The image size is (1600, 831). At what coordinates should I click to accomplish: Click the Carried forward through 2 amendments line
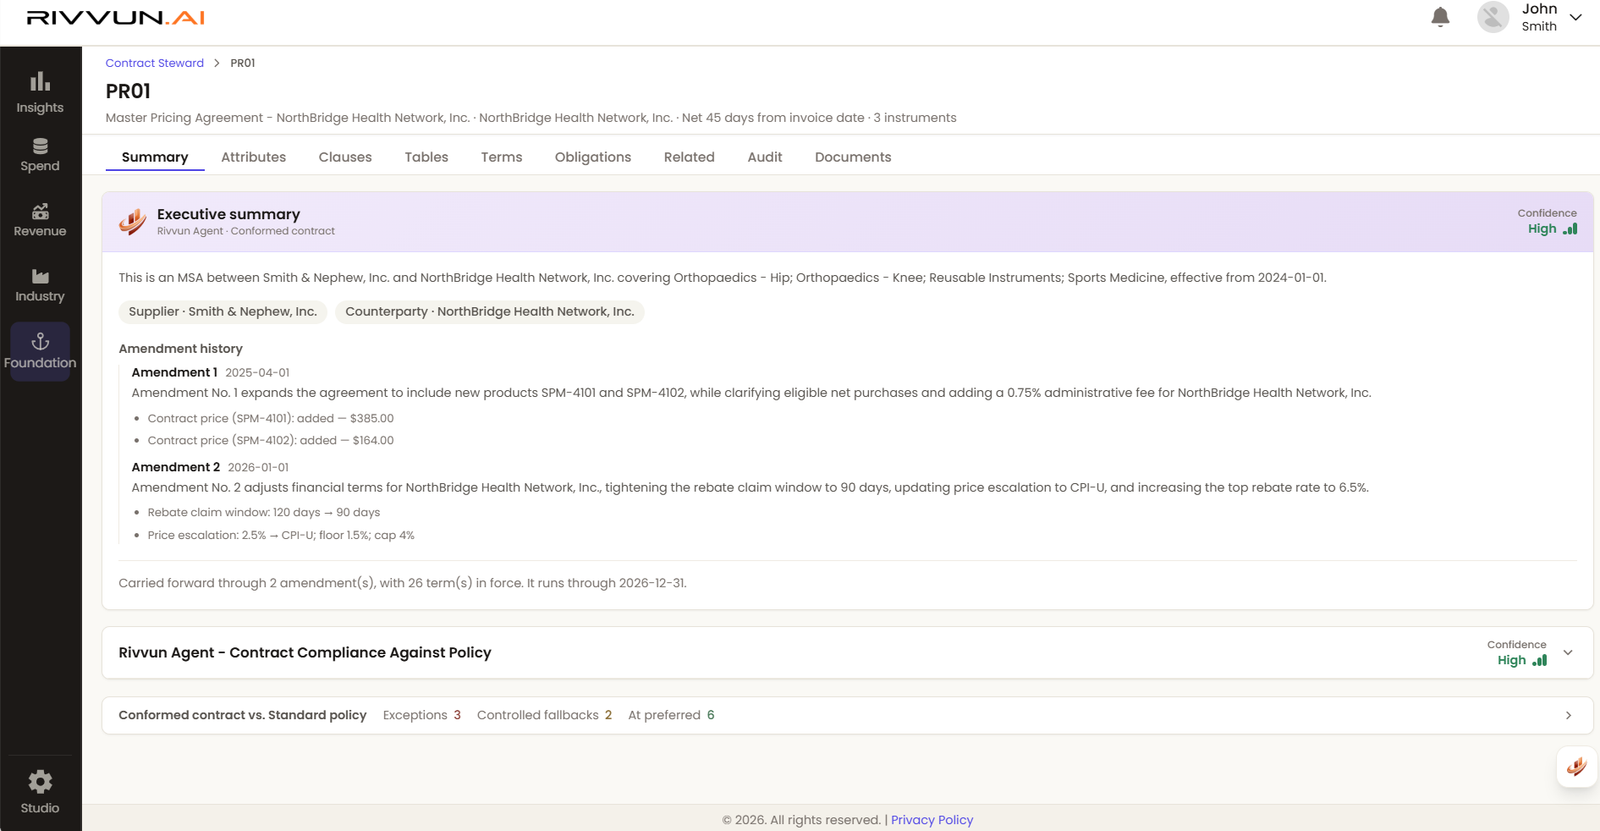coord(403,583)
